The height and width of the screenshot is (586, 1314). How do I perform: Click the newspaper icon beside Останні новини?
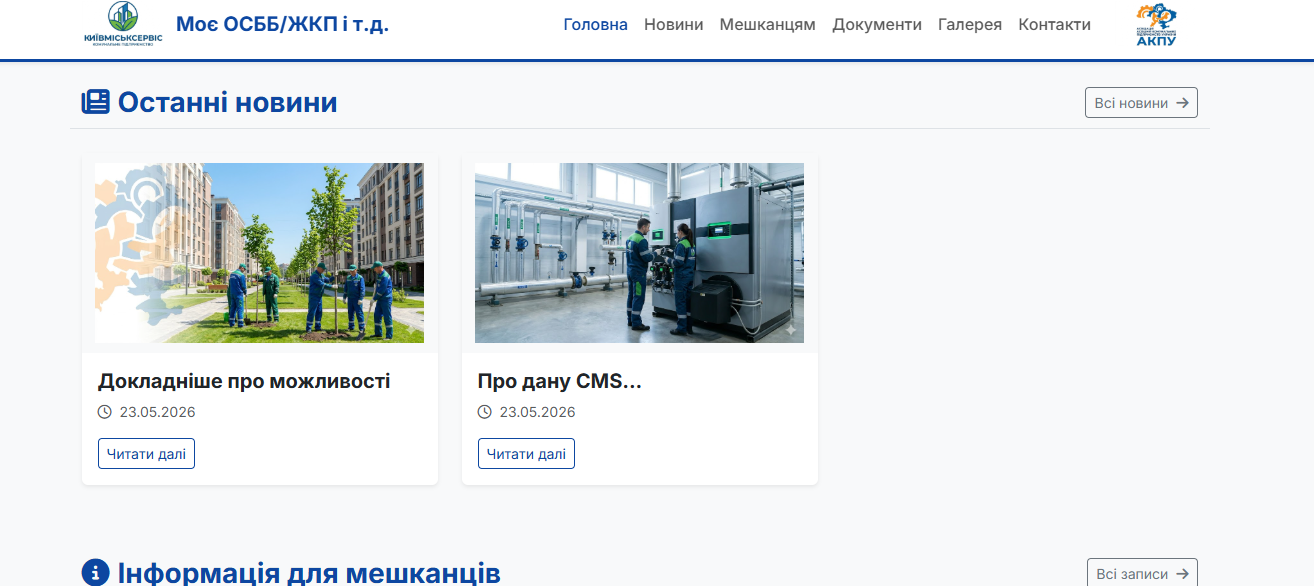95,102
